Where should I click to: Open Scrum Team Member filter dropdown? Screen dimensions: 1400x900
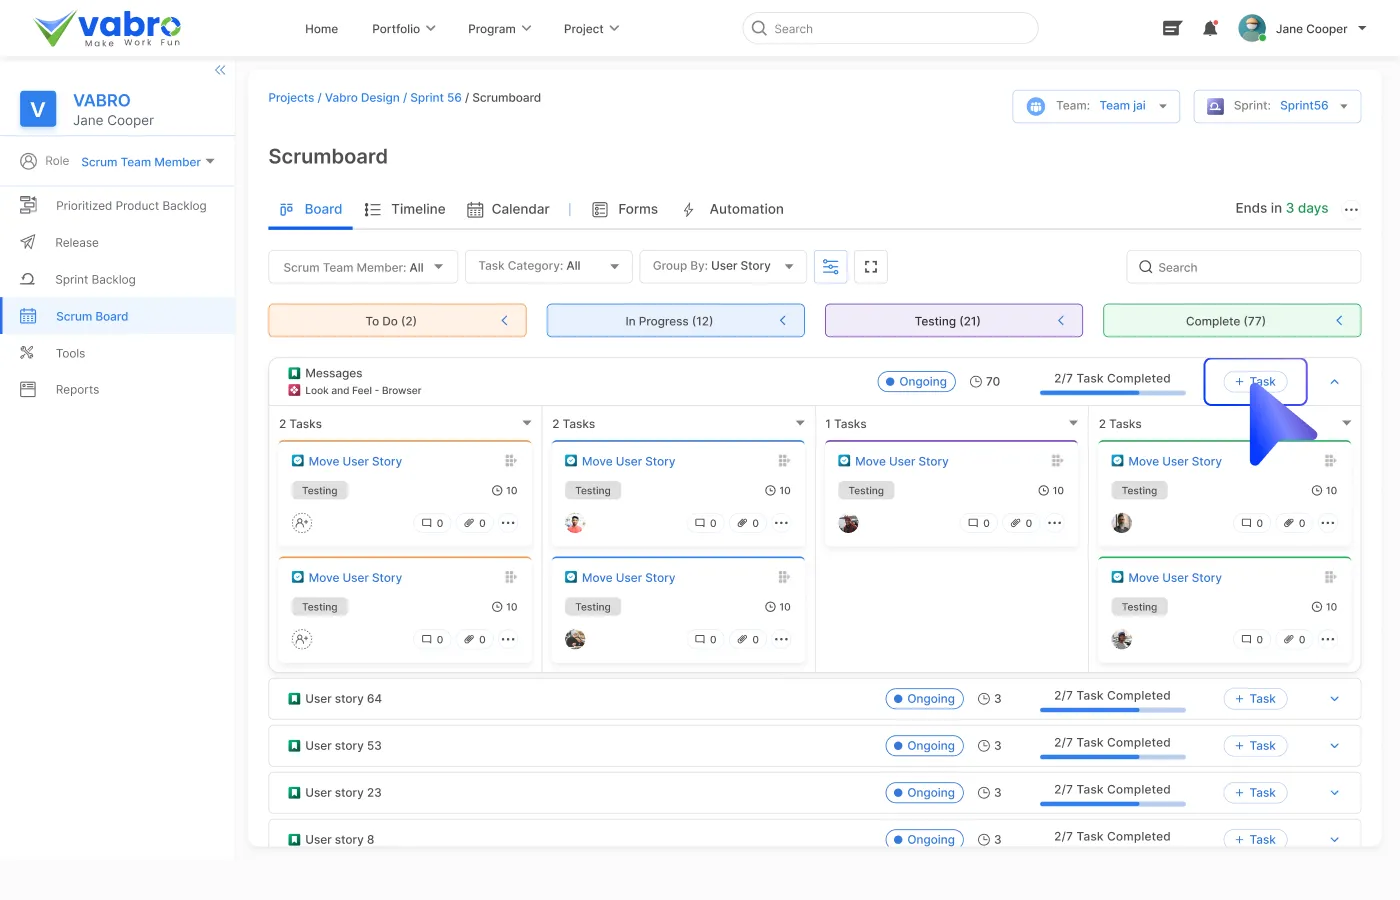tap(363, 267)
